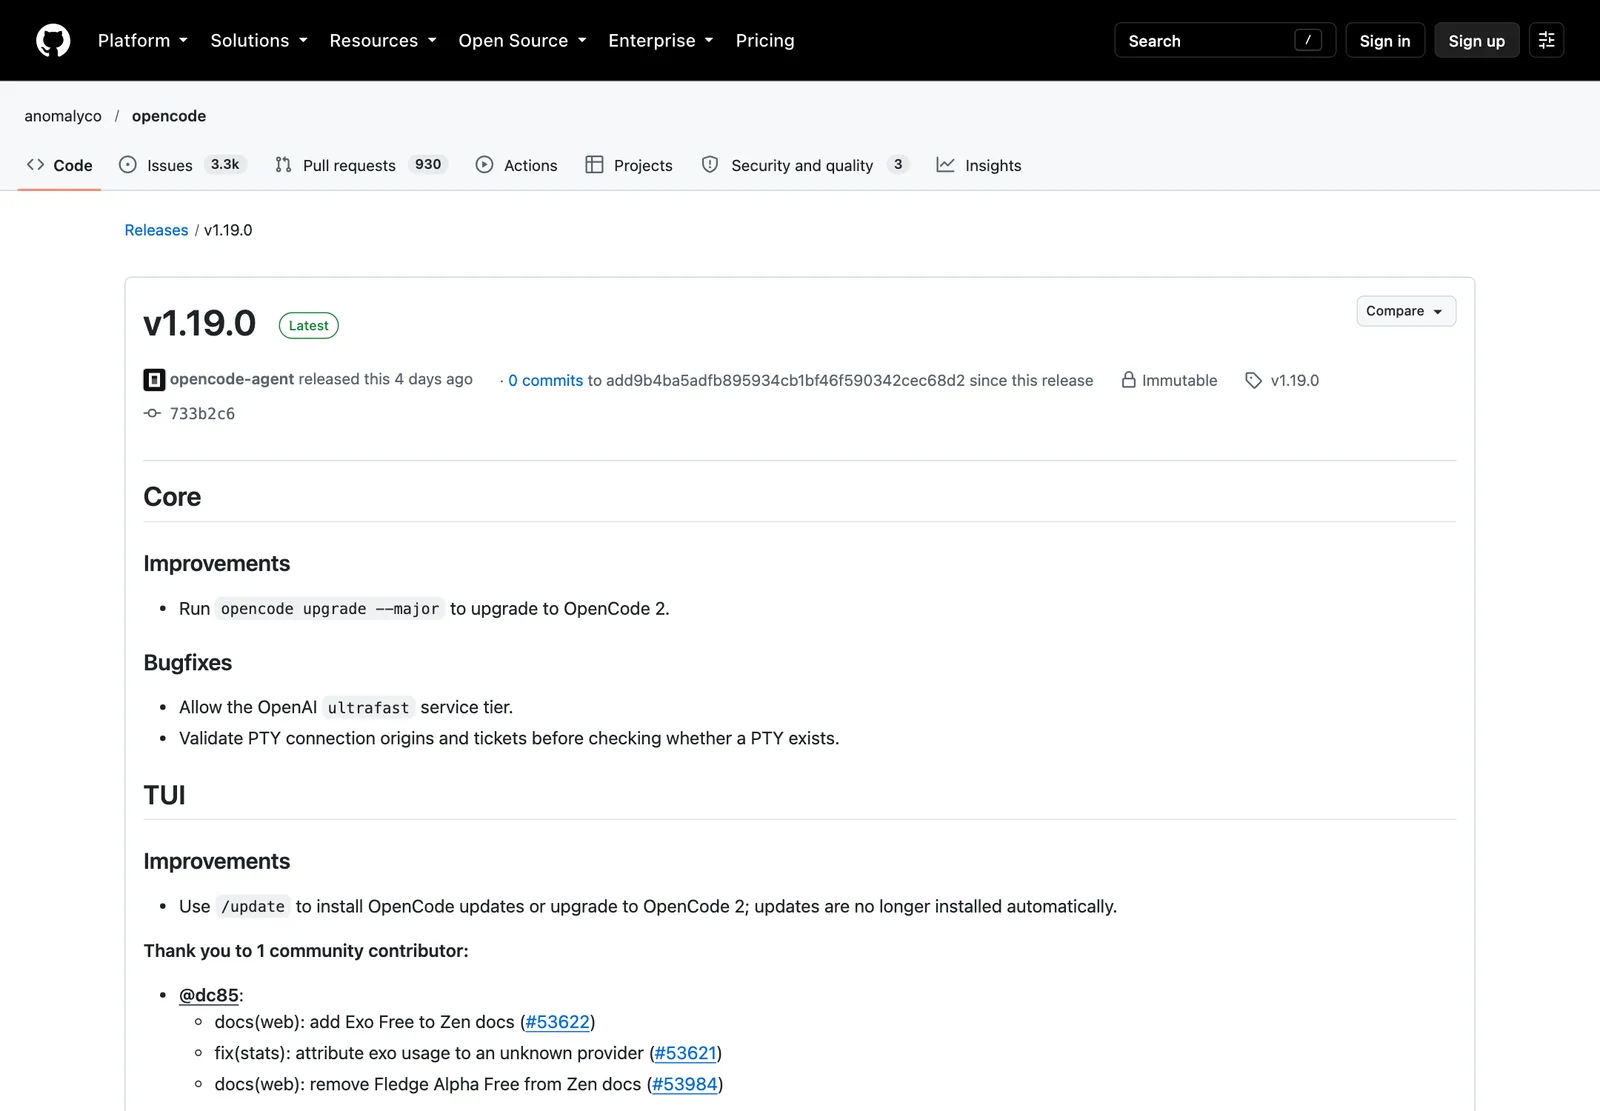Click the 'opencode upgrade --major' code snippet
This screenshot has width=1600, height=1111.
[330, 609]
